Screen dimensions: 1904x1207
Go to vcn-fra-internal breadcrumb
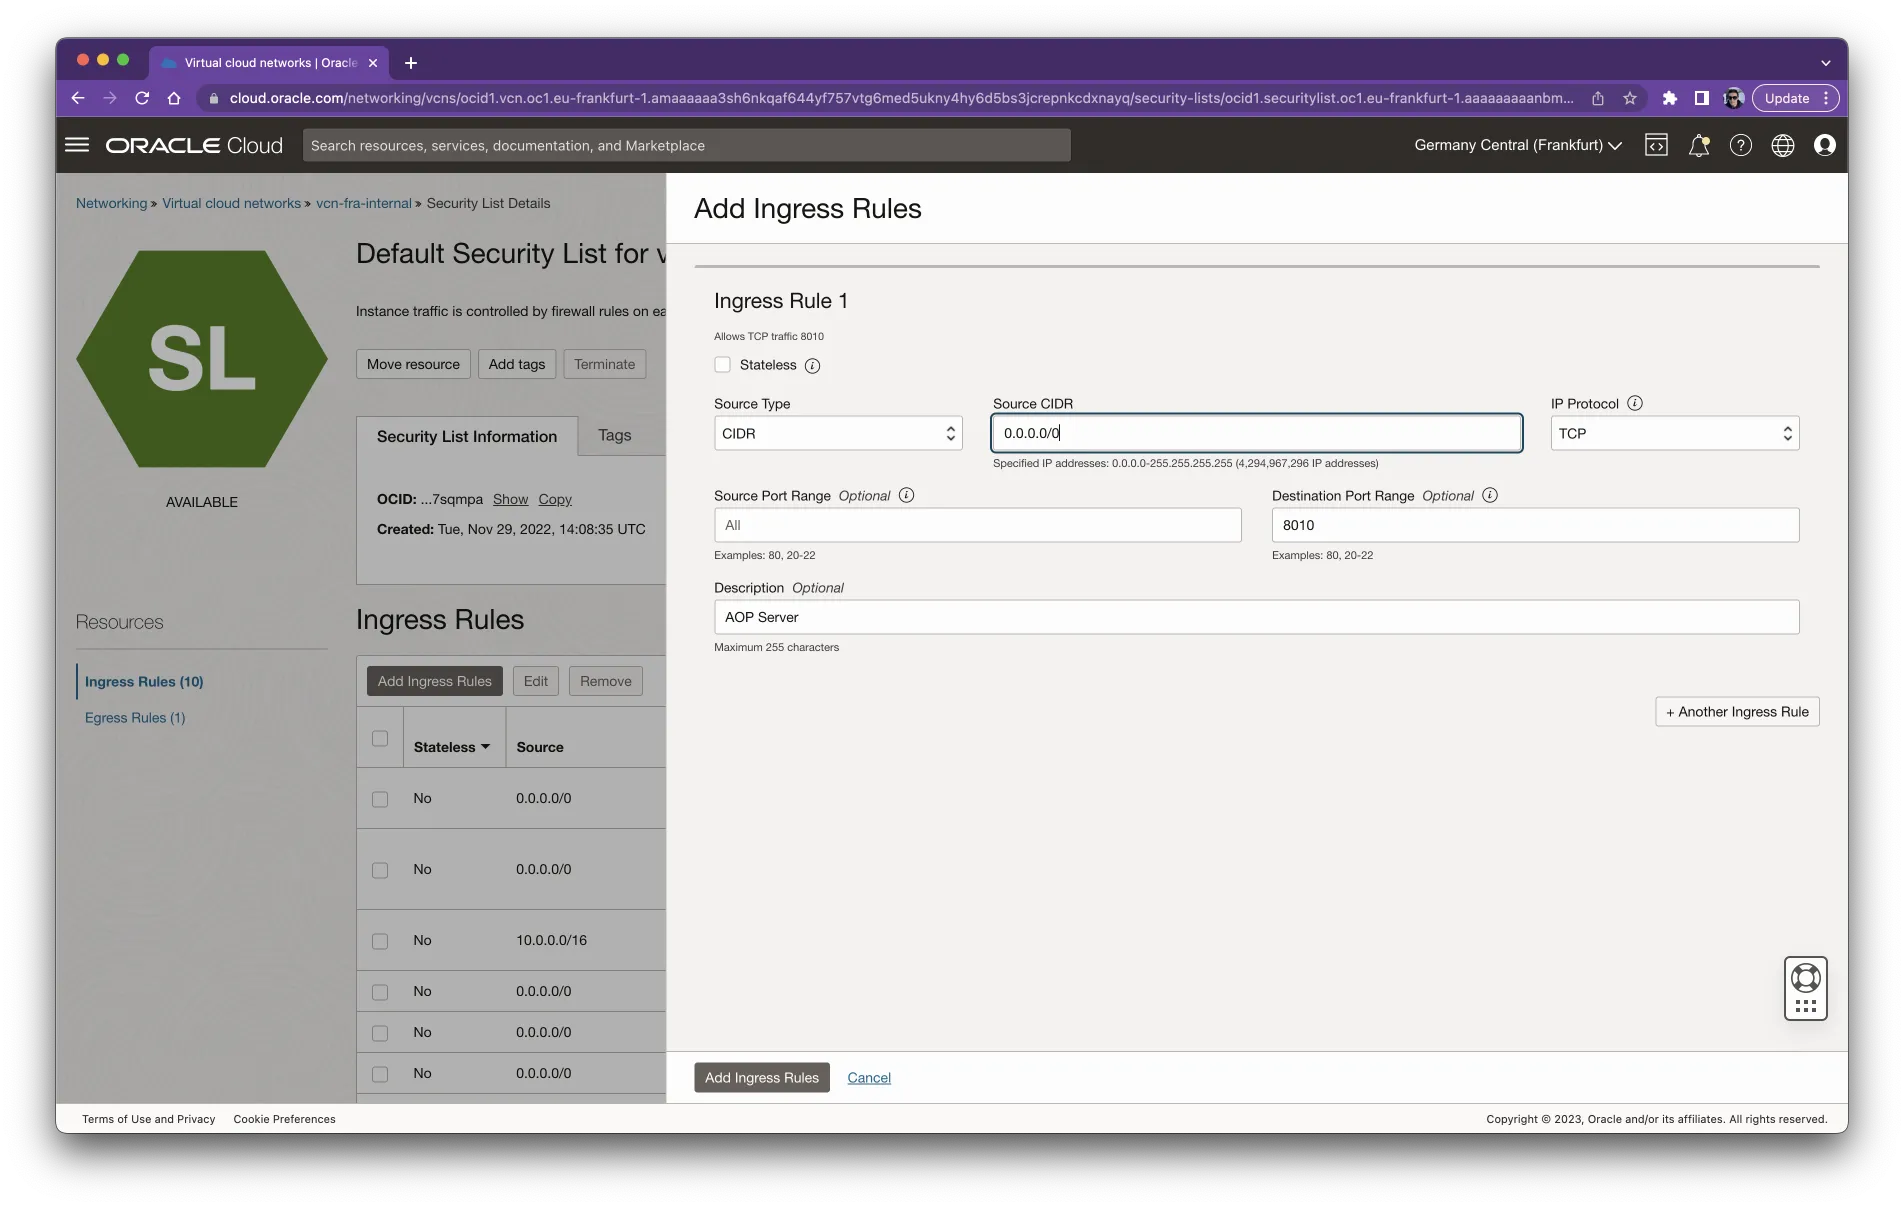364,203
